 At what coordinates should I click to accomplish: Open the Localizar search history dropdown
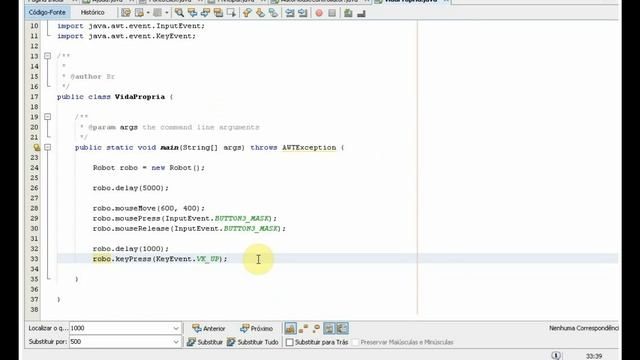(176, 328)
